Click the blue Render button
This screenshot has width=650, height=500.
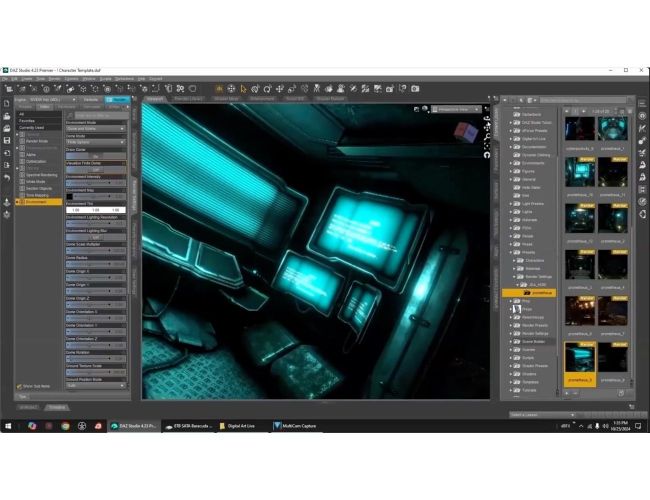tap(117, 100)
